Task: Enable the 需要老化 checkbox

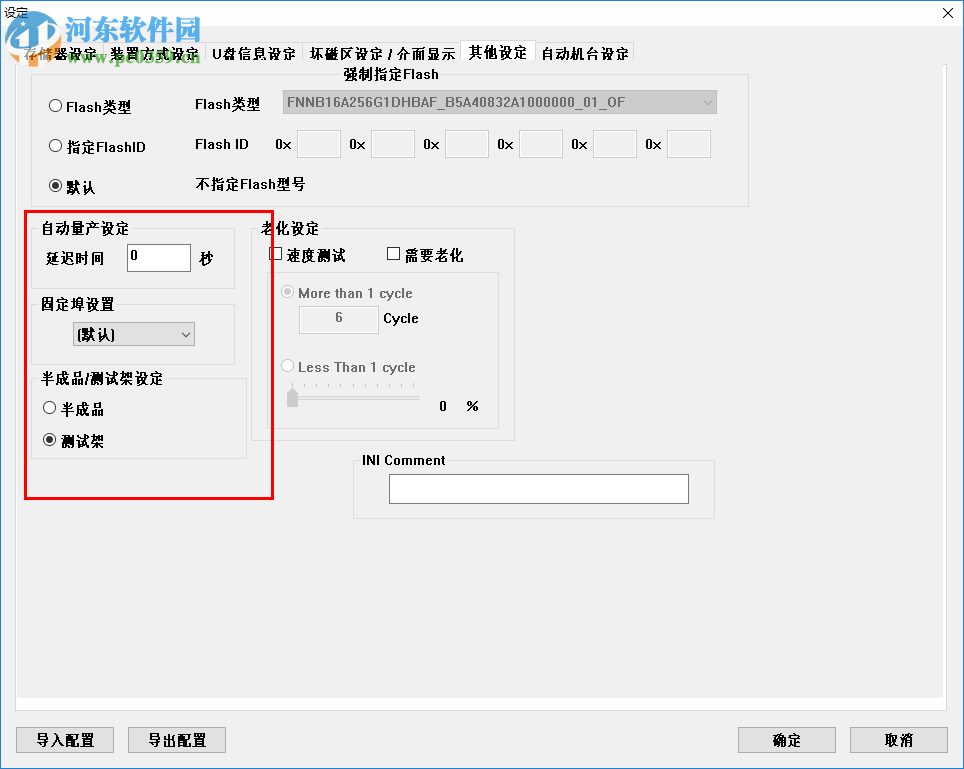Action: coord(393,253)
